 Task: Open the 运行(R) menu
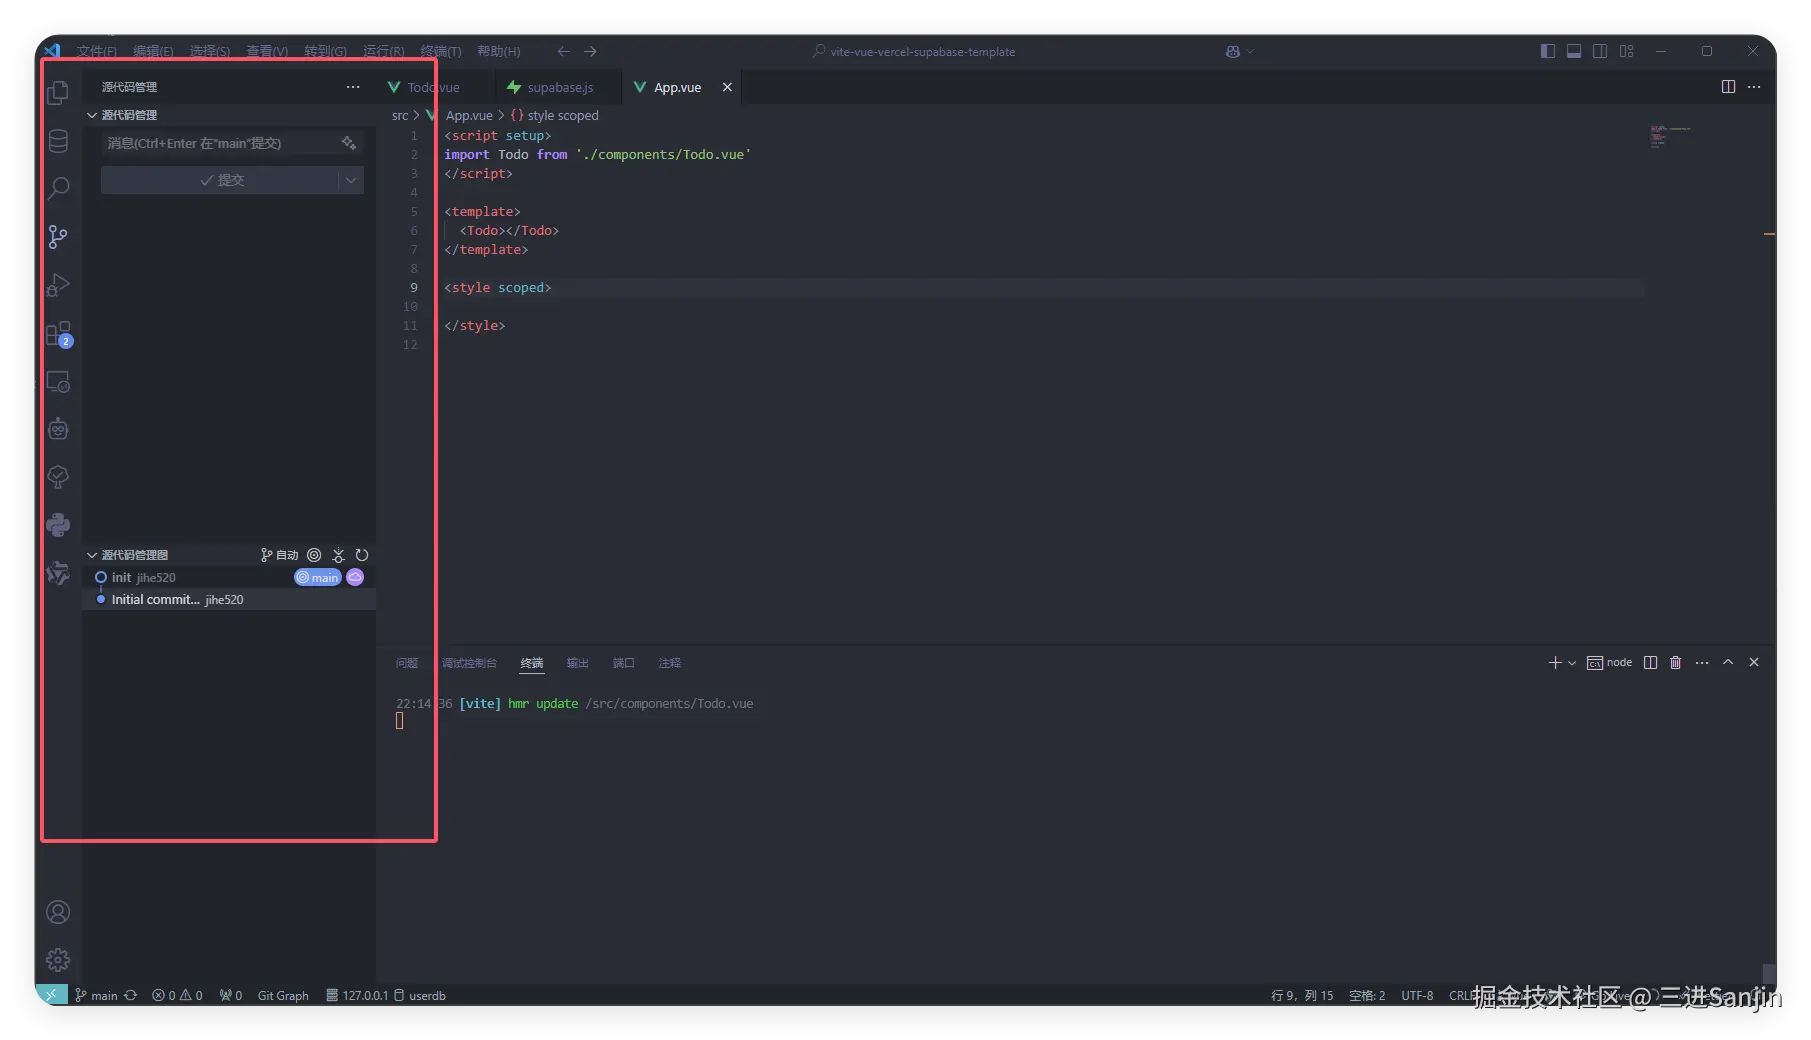pyautogui.click(x=384, y=51)
